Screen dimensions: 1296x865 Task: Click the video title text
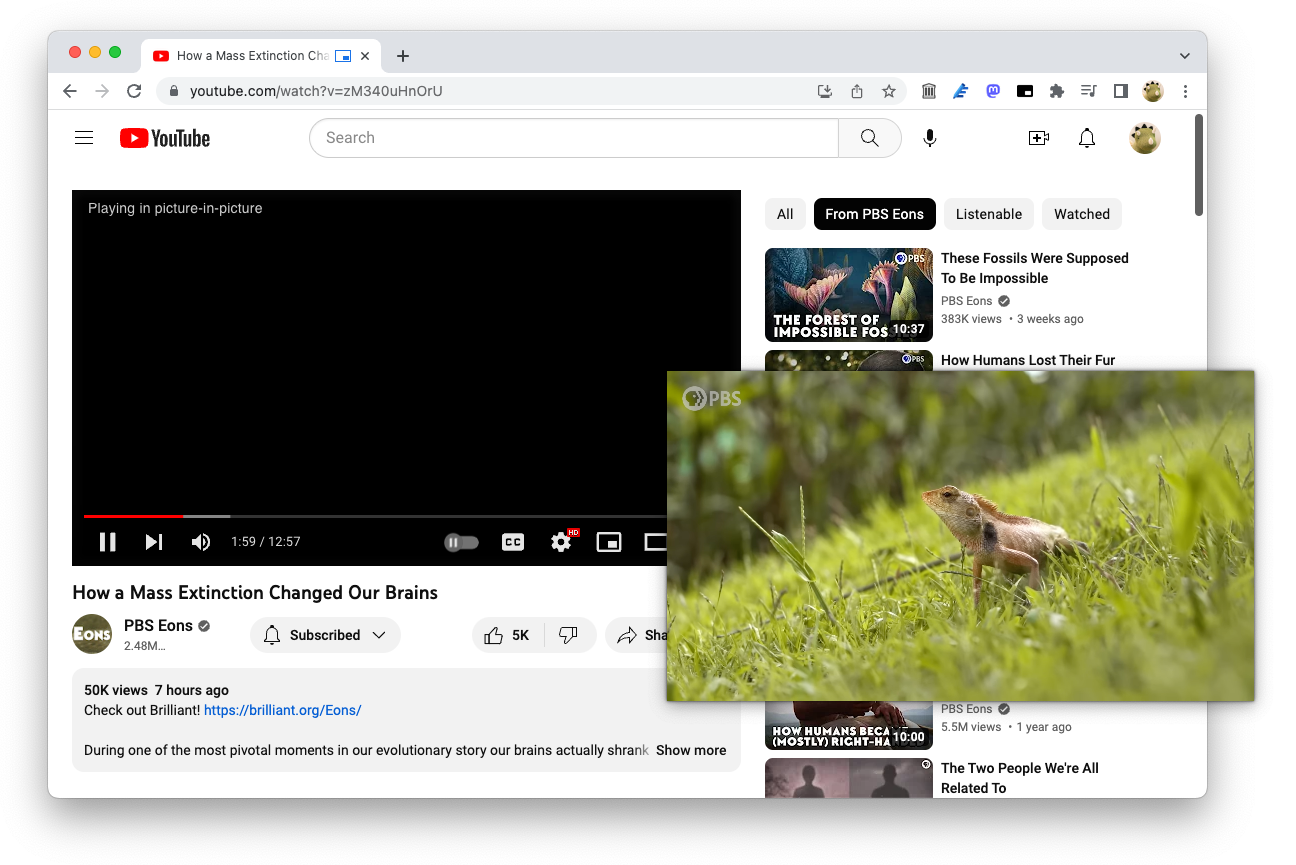pos(255,593)
